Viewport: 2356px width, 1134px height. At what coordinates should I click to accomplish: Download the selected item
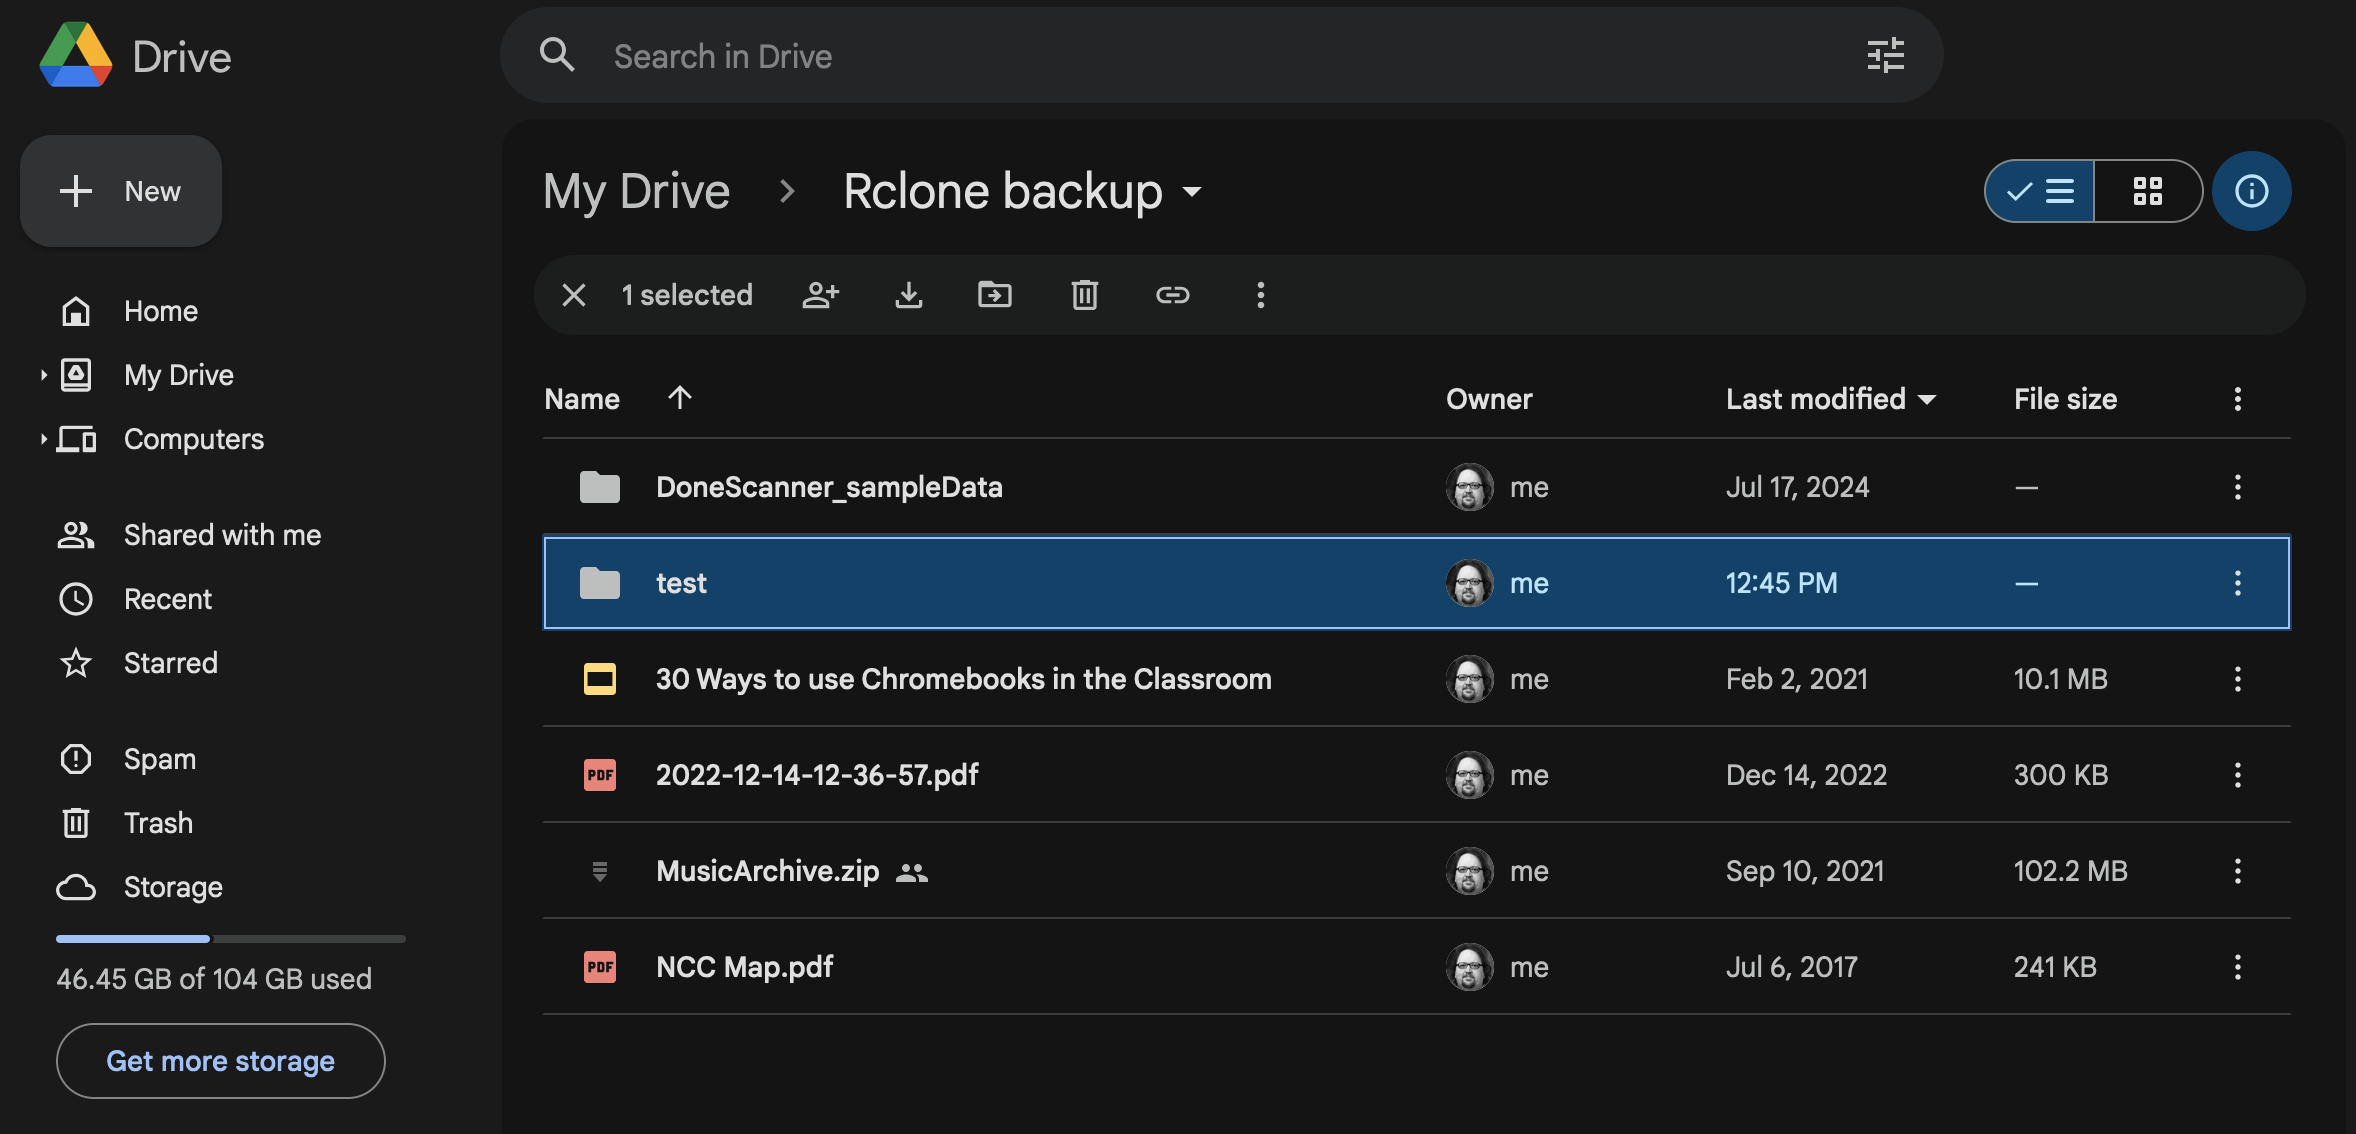908,295
